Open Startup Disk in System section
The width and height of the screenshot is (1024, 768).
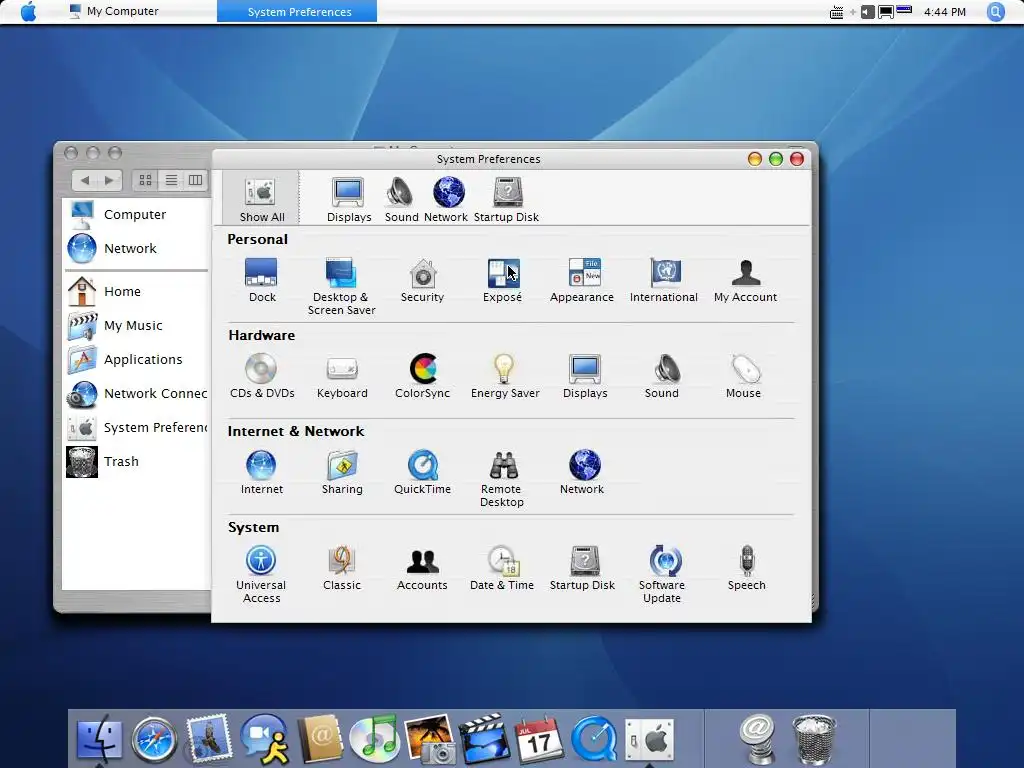(x=583, y=568)
